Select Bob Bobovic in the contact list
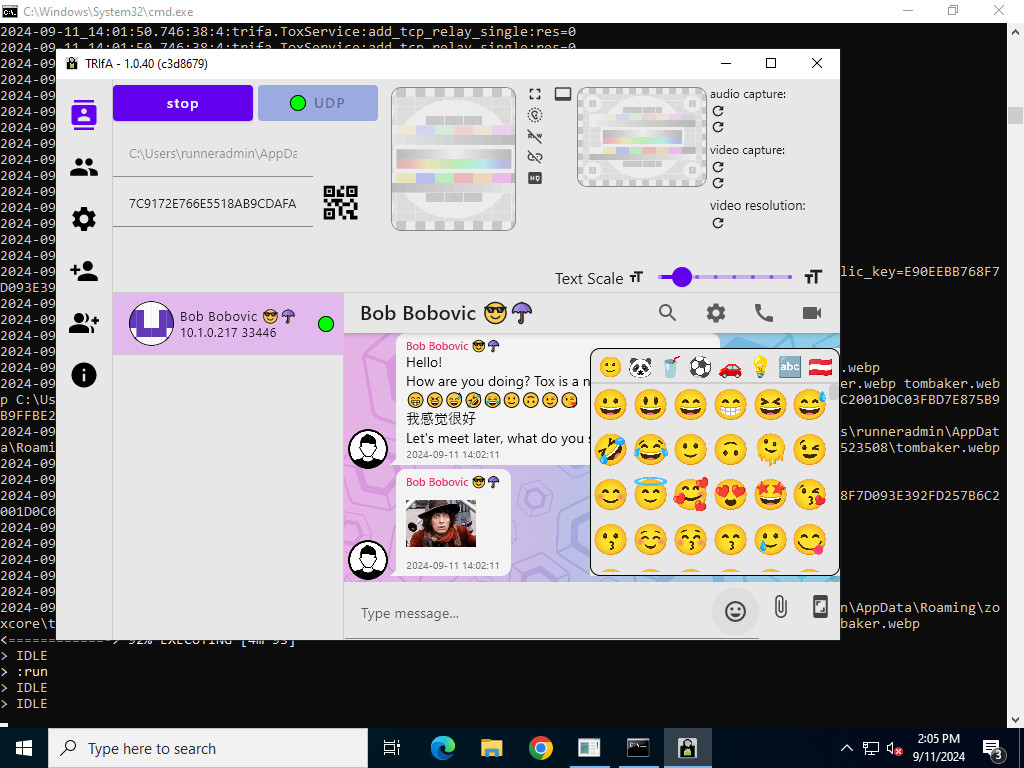Viewport: 1024px width, 768px height. (x=228, y=324)
